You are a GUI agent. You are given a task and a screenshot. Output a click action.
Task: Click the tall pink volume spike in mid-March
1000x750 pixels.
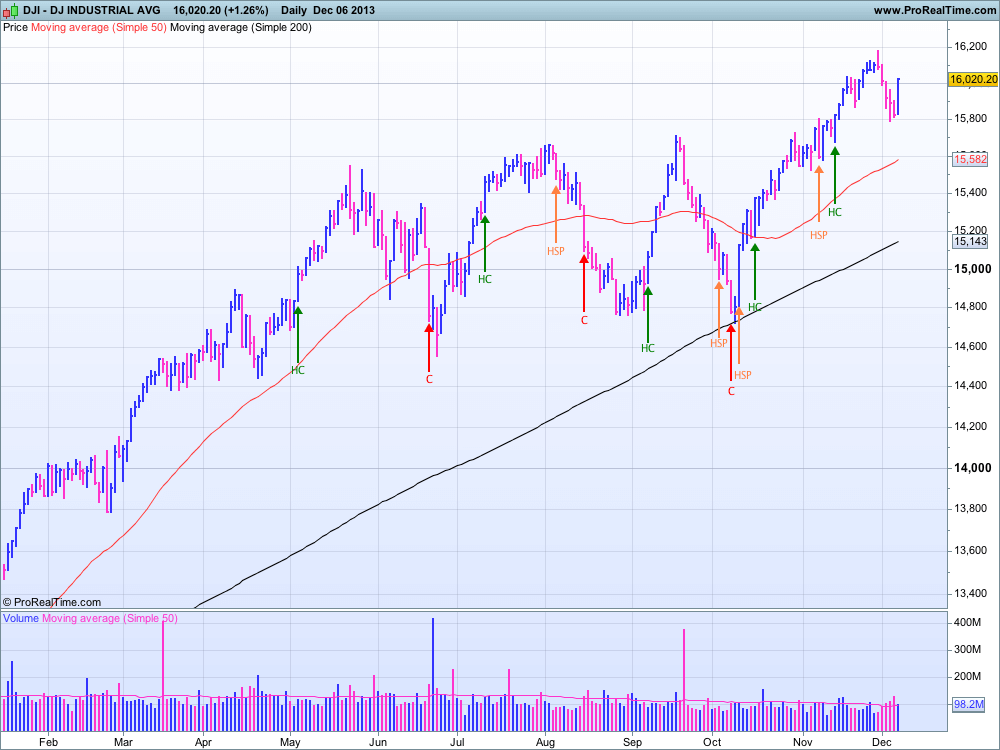coord(163,675)
